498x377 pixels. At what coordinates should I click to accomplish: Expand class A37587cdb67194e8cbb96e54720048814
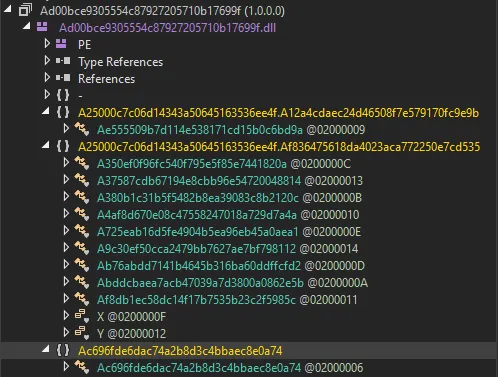pos(66,179)
